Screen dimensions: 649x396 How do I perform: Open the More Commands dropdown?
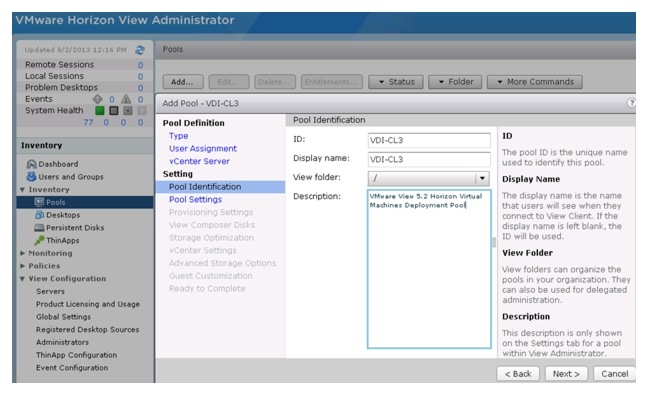[535, 82]
